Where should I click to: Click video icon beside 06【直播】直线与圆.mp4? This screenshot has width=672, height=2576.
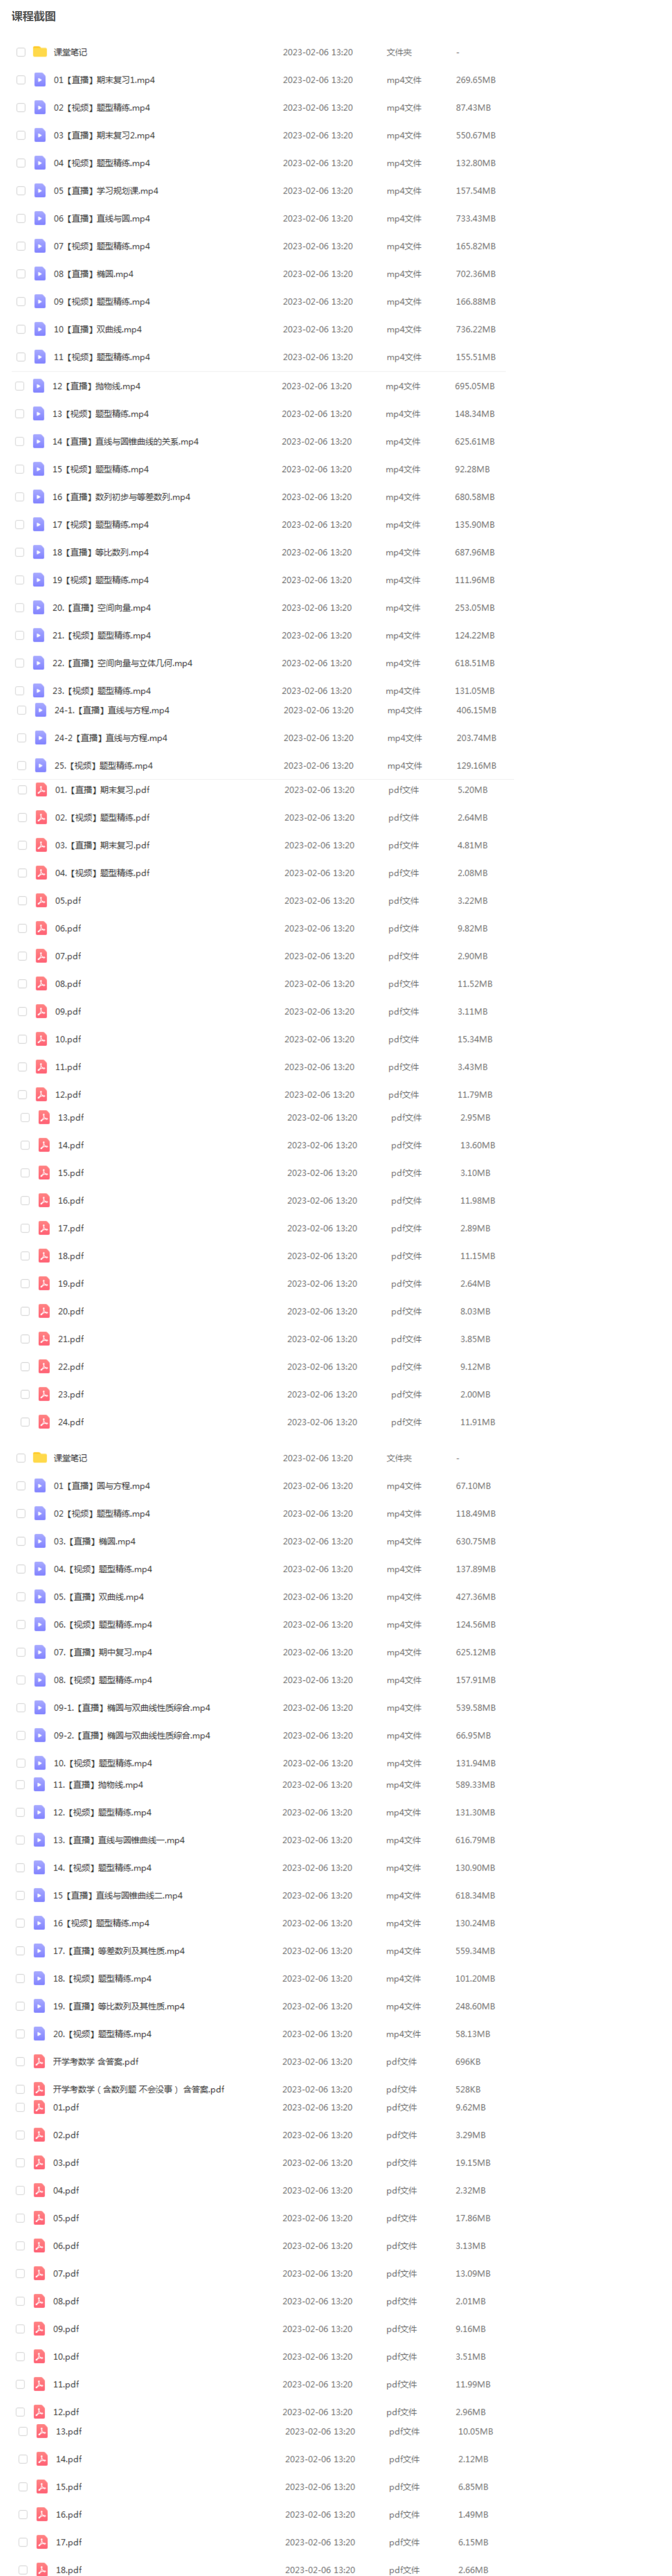pos(39,218)
